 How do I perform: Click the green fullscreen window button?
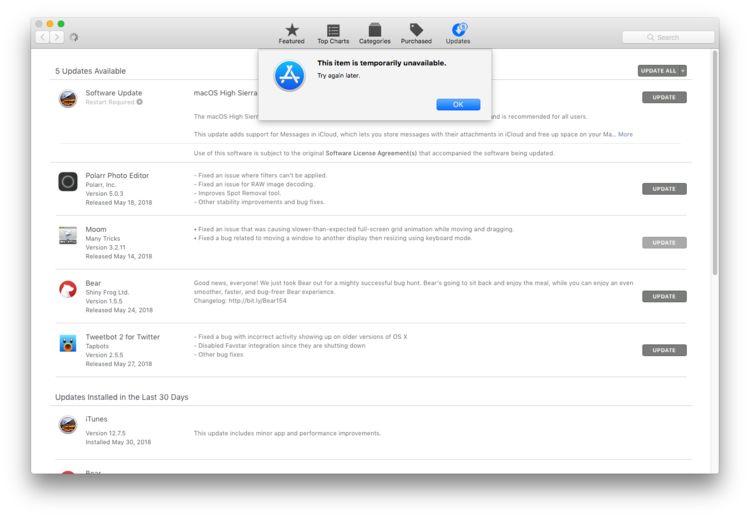click(61, 23)
